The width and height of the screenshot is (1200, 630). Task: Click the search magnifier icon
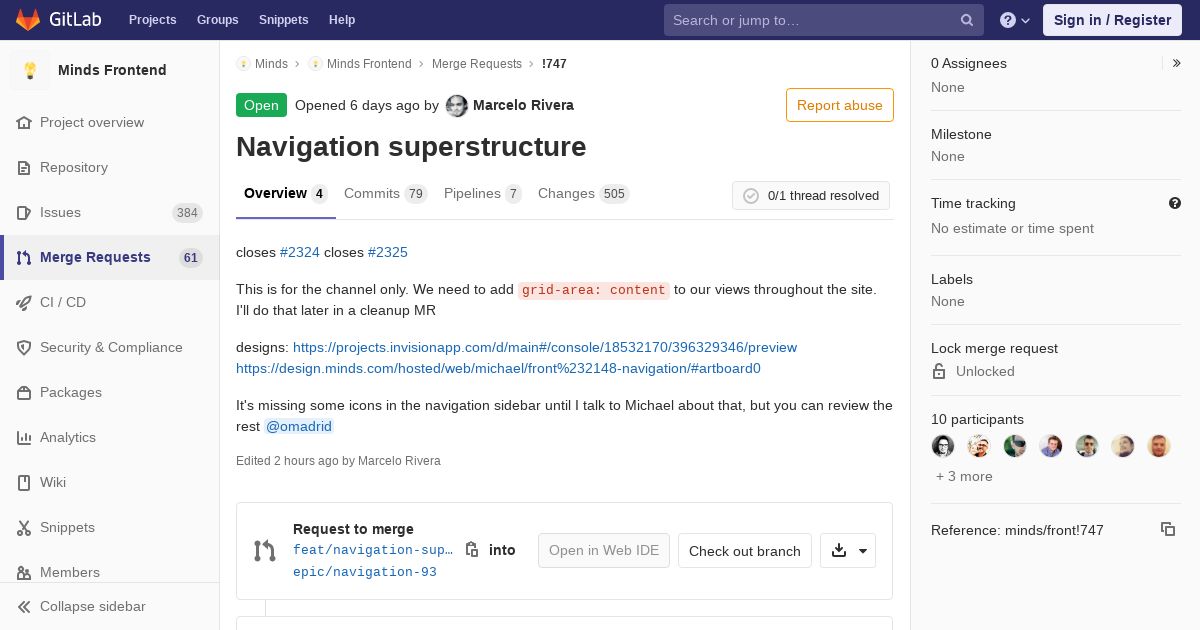[x=967, y=20]
